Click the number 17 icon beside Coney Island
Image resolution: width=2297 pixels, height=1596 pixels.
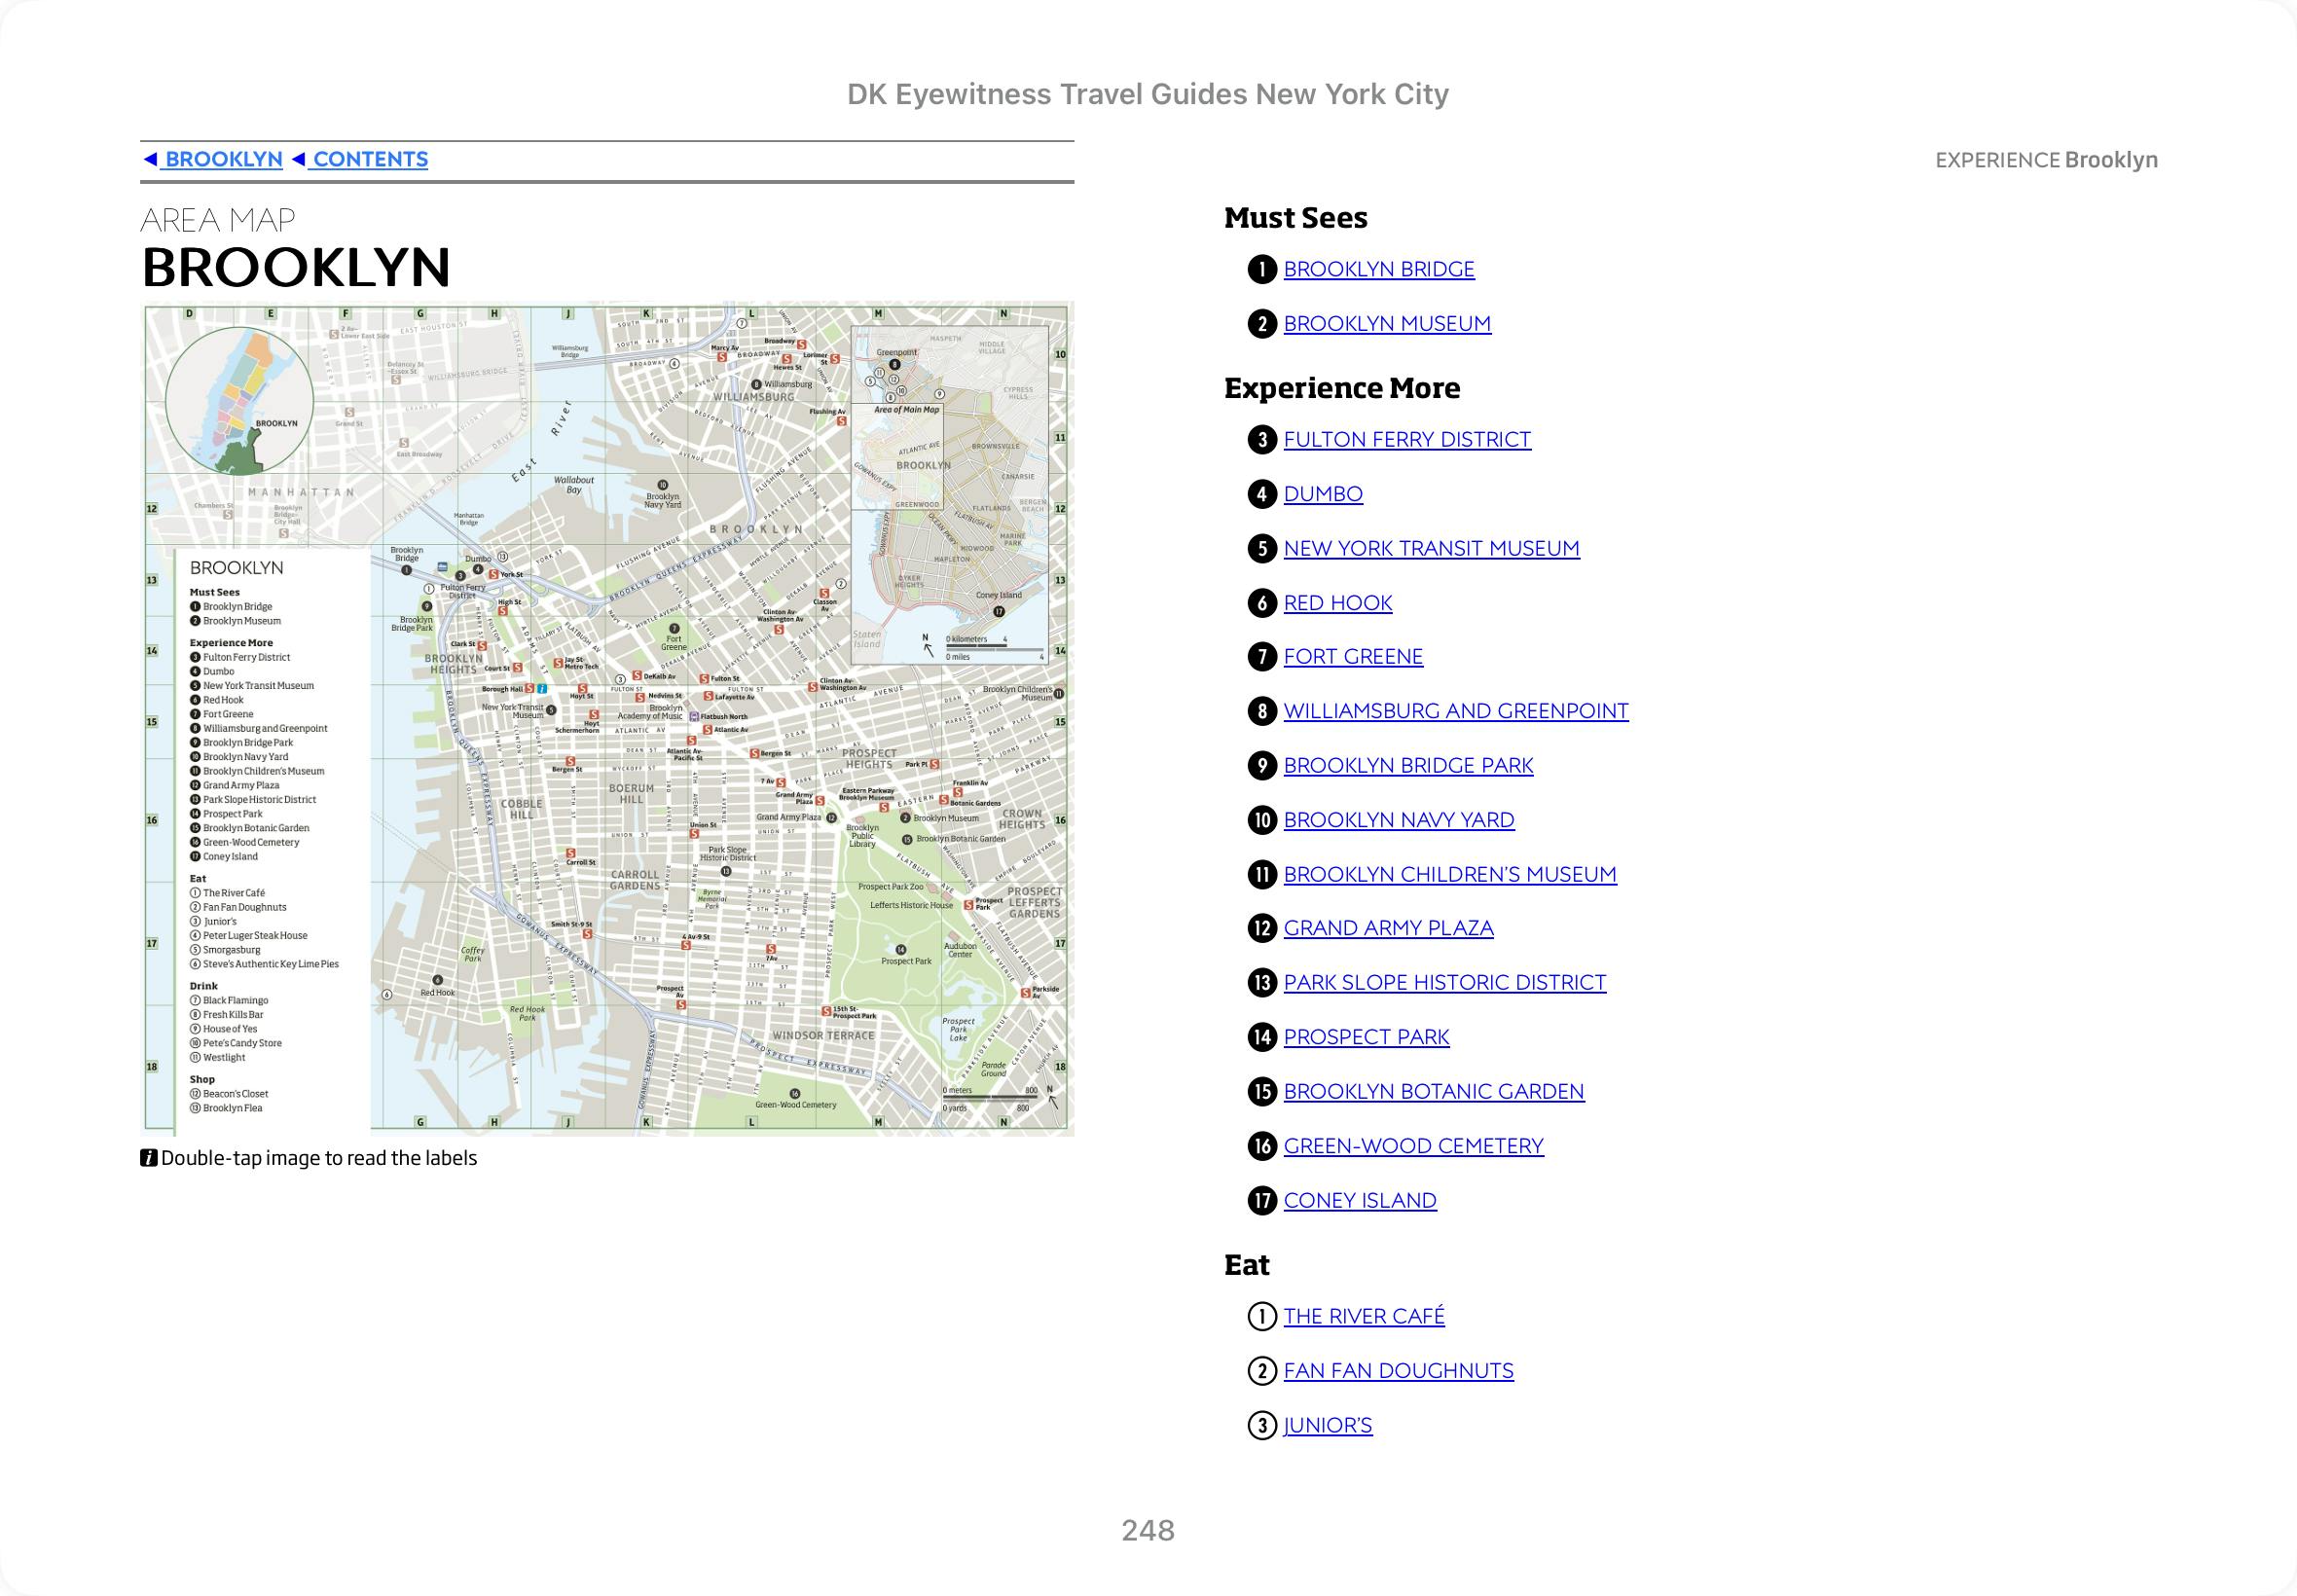coord(1262,1200)
